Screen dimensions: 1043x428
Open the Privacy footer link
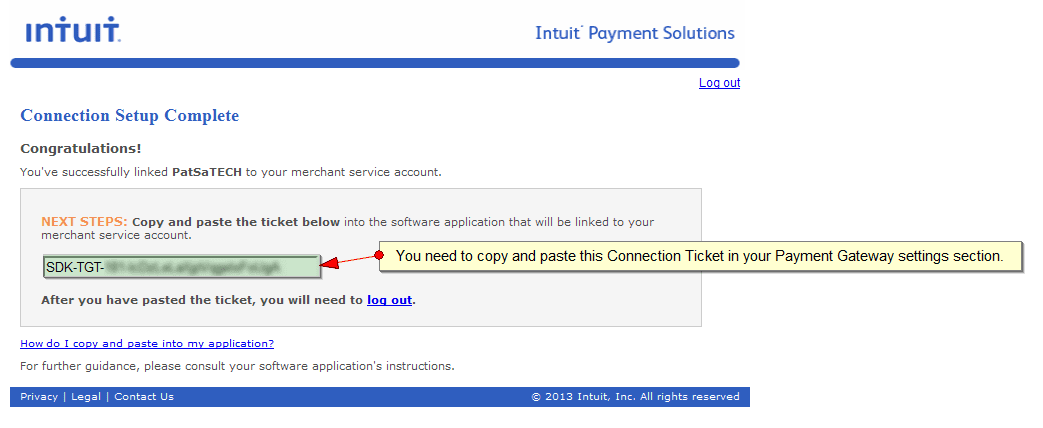pos(39,397)
